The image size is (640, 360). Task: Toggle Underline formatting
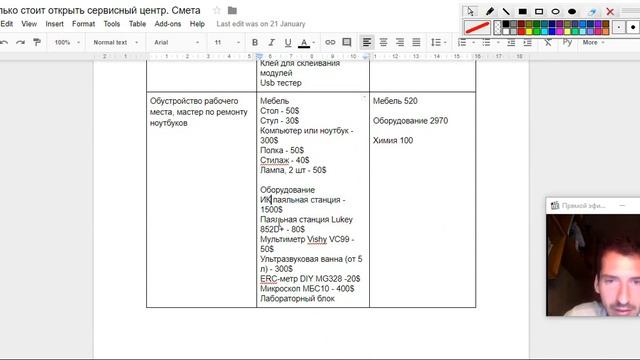288,42
